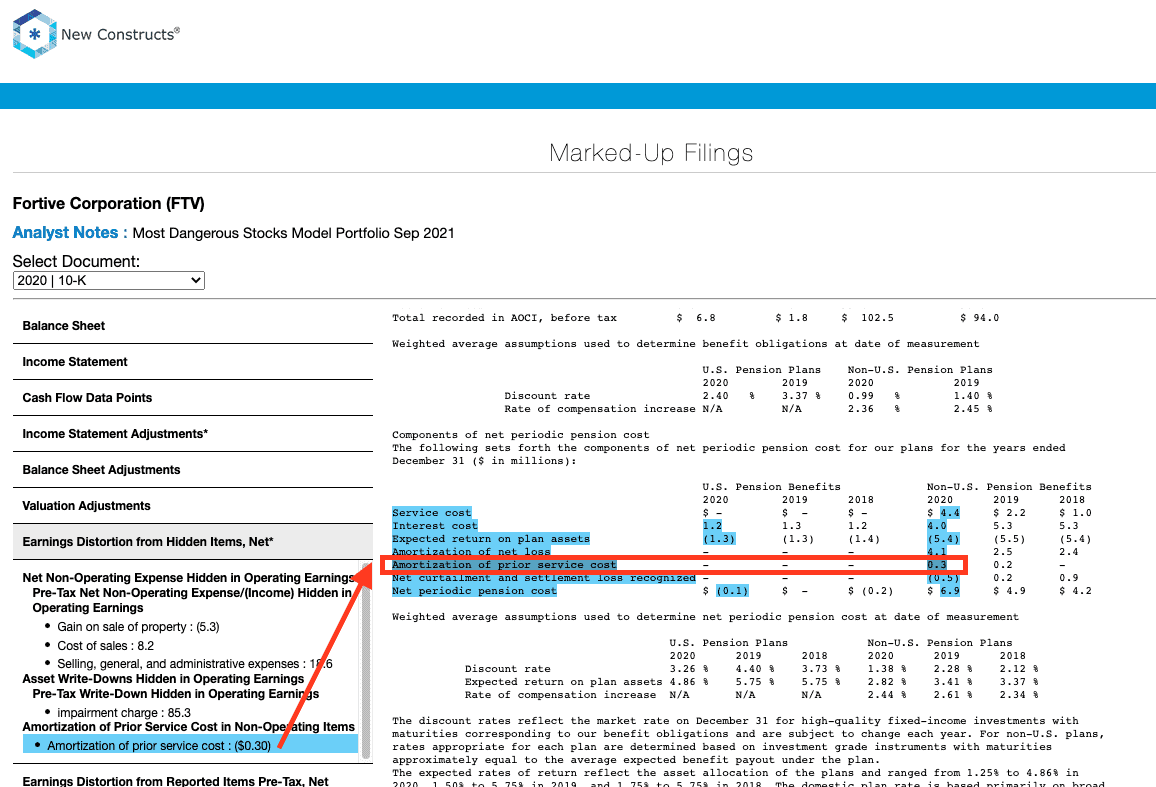This screenshot has width=1156, height=787.
Task: Expand Balance Sheet Adjustments section
Action: [192, 470]
